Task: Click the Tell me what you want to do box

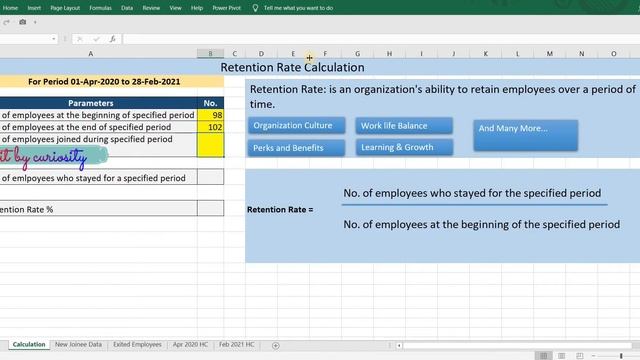Action: [298, 8]
